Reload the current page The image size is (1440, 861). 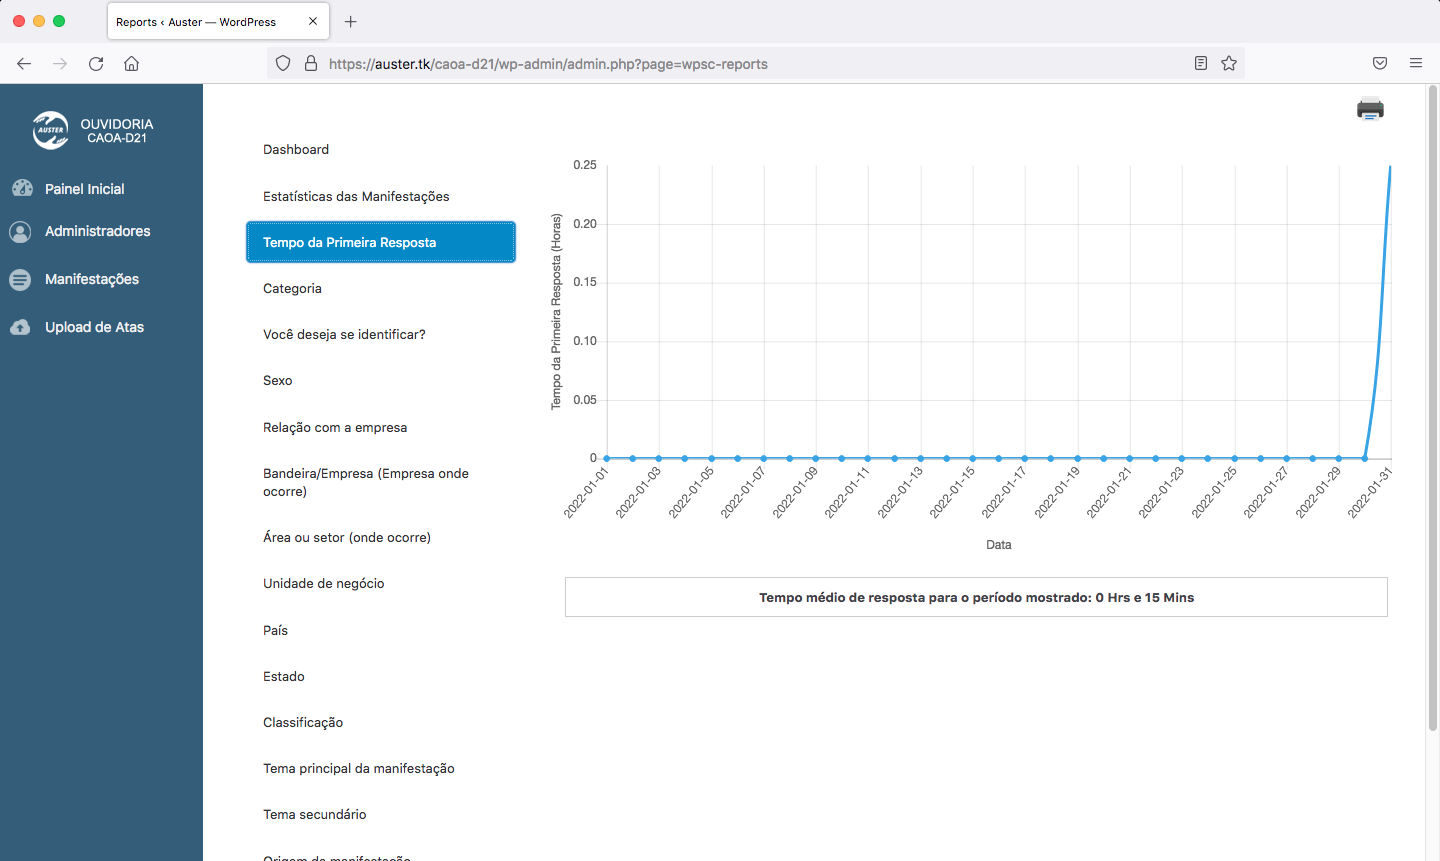(x=96, y=63)
